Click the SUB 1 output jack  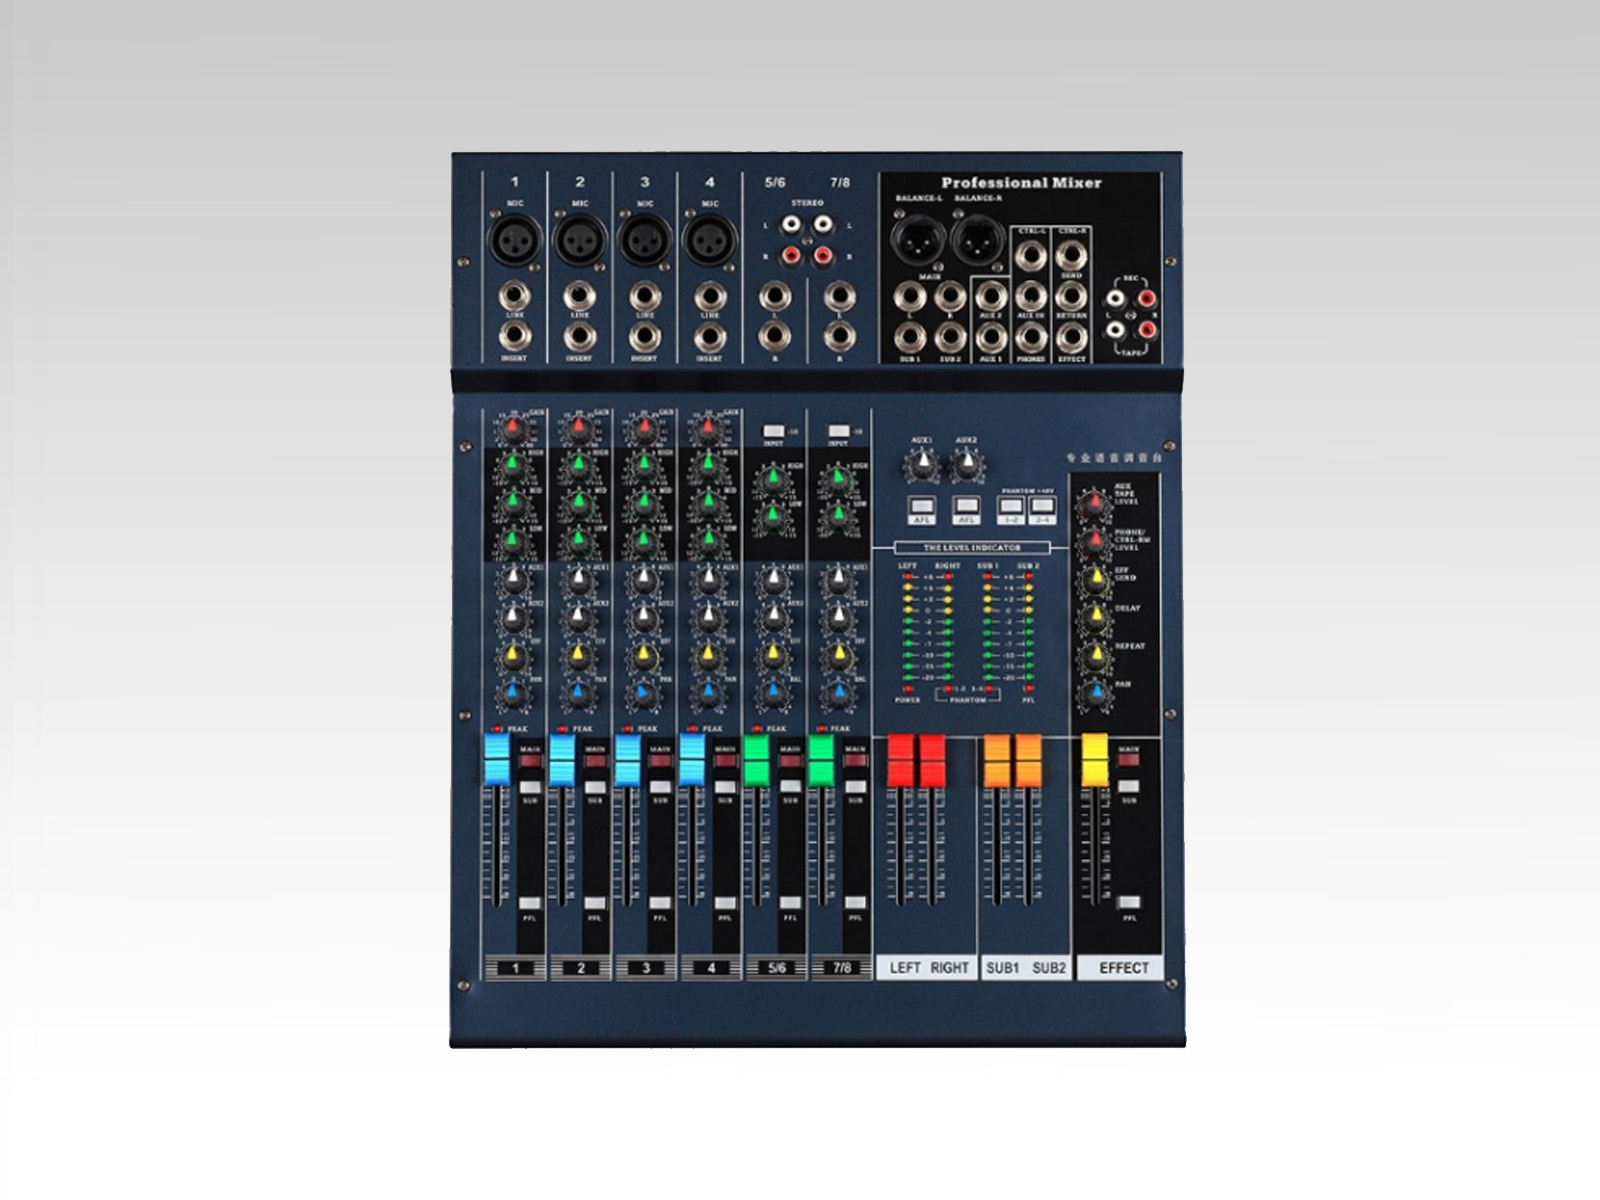(x=910, y=337)
